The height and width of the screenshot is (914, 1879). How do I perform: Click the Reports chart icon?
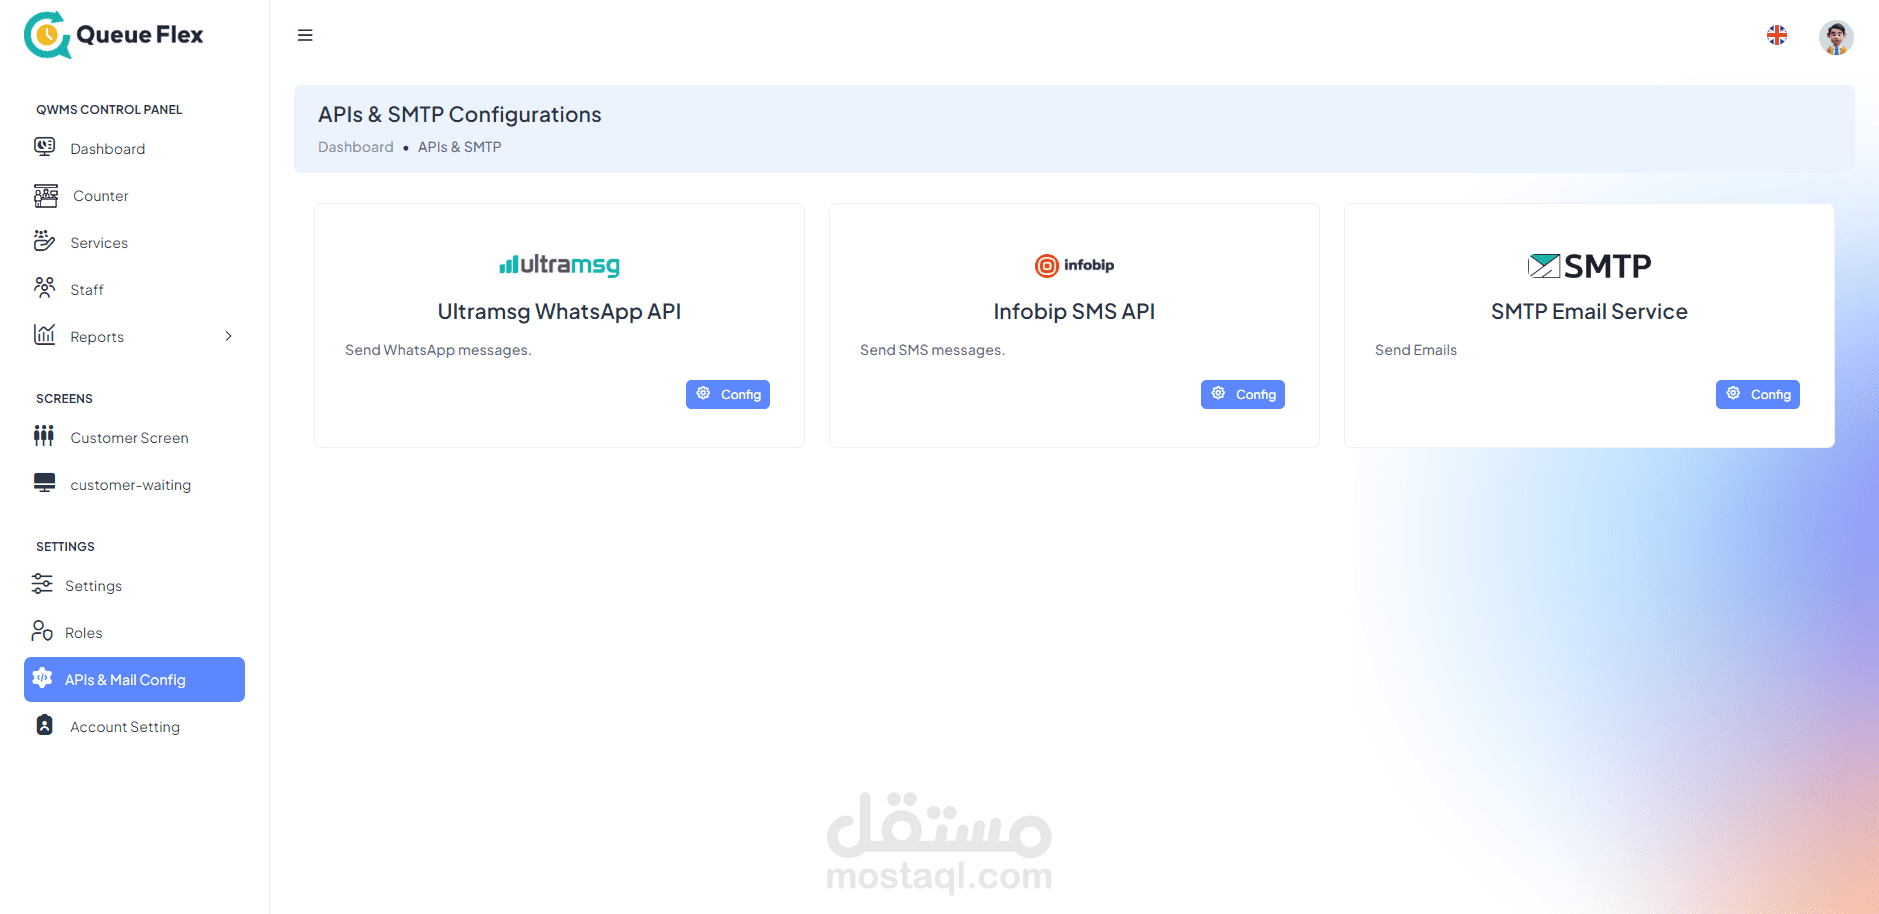click(44, 335)
